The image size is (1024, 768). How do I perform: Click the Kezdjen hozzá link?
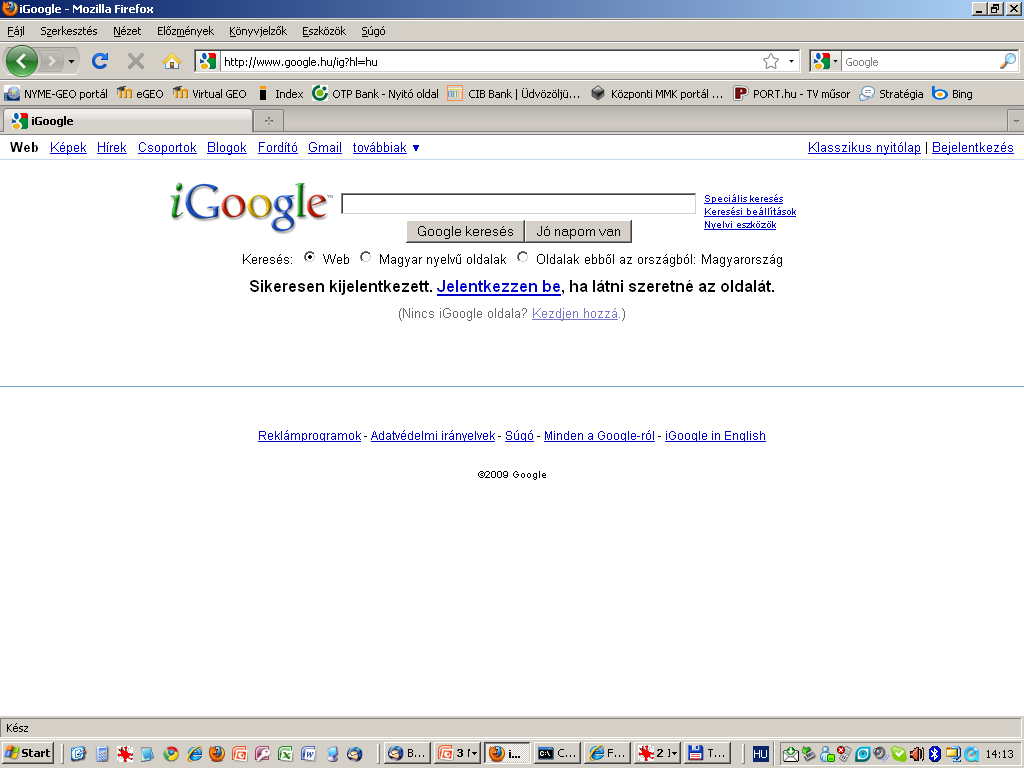click(575, 313)
